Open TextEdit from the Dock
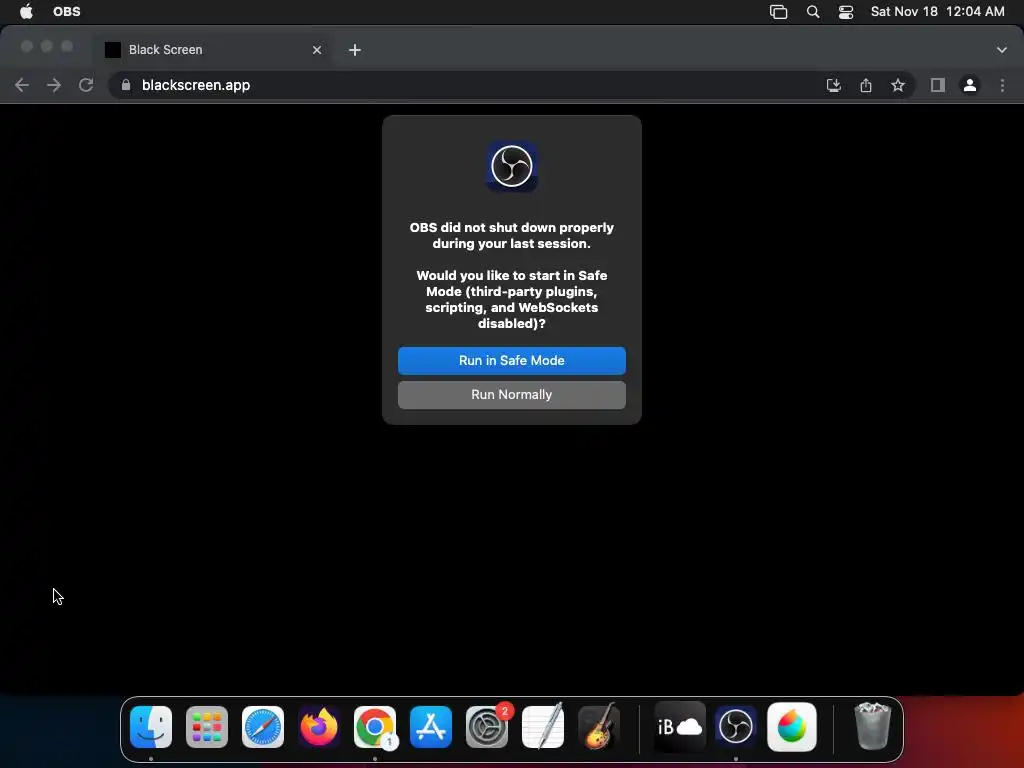This screenshot has width=1024, height=768. coord(543,727)
